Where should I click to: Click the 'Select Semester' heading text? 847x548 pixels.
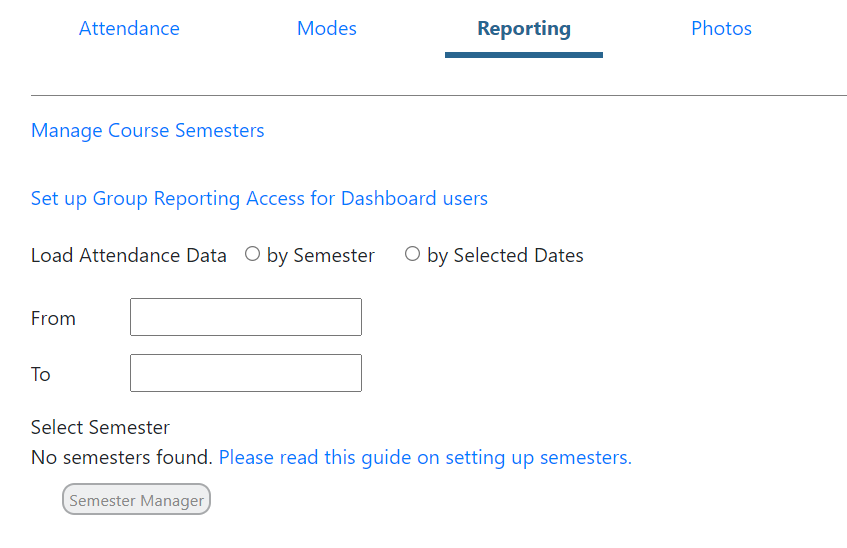tap(100, 428)
